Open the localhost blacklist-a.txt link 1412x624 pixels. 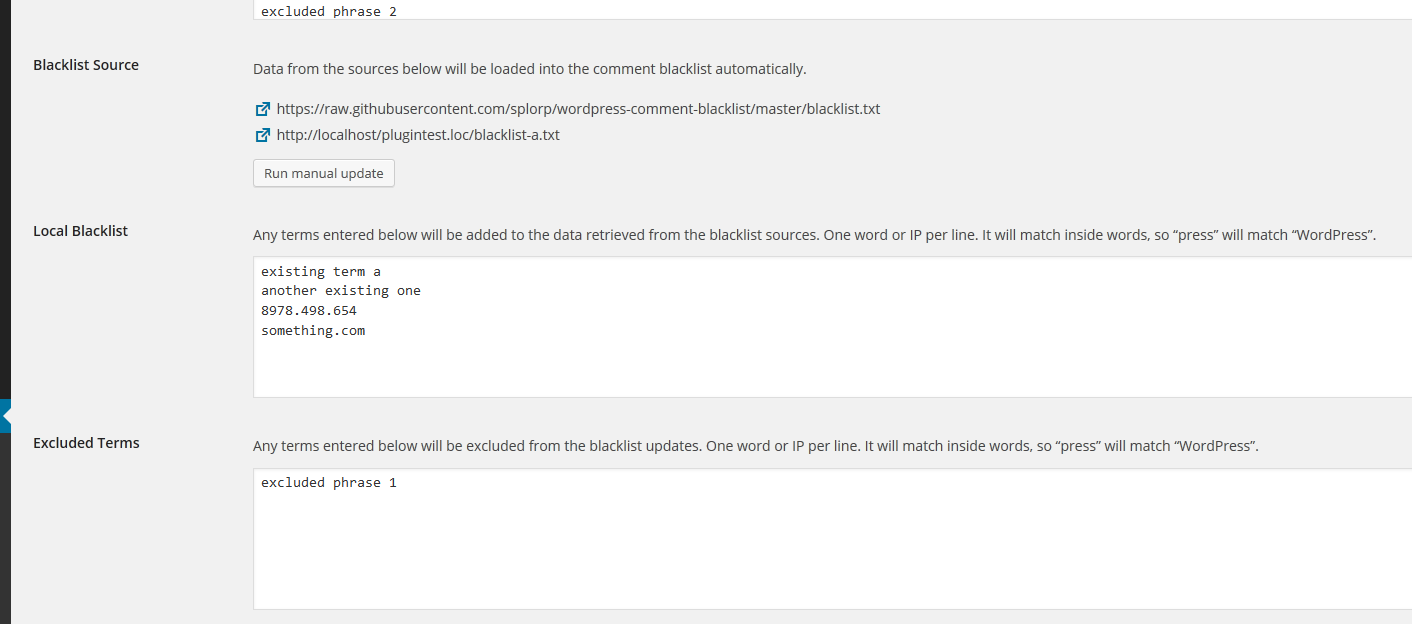pyautogui.click(x=418, y=135)
